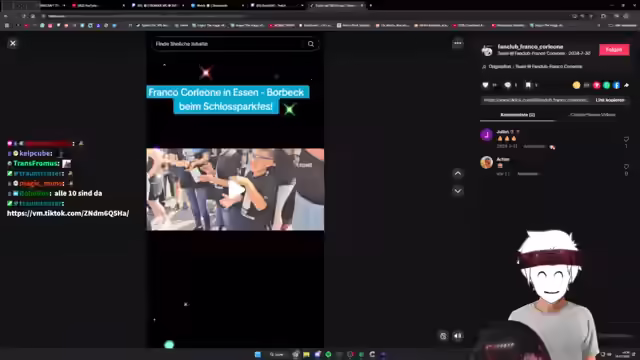Screen dimensions: 640x360
Task: Switch to the creator videos tab
Action: (592, 115)
